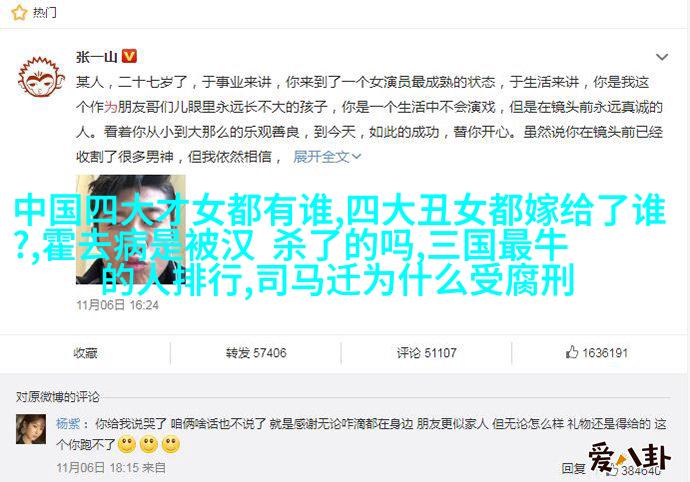The width and height of the screenshot is (690, 482).
Task: Open 张一山's monkey avatar profile
Action: click(41, 77)
